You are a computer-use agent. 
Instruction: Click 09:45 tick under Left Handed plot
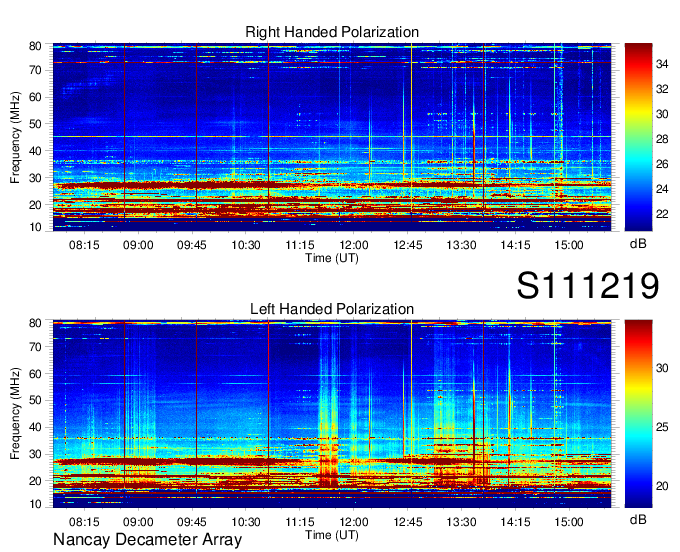point(192,522)
